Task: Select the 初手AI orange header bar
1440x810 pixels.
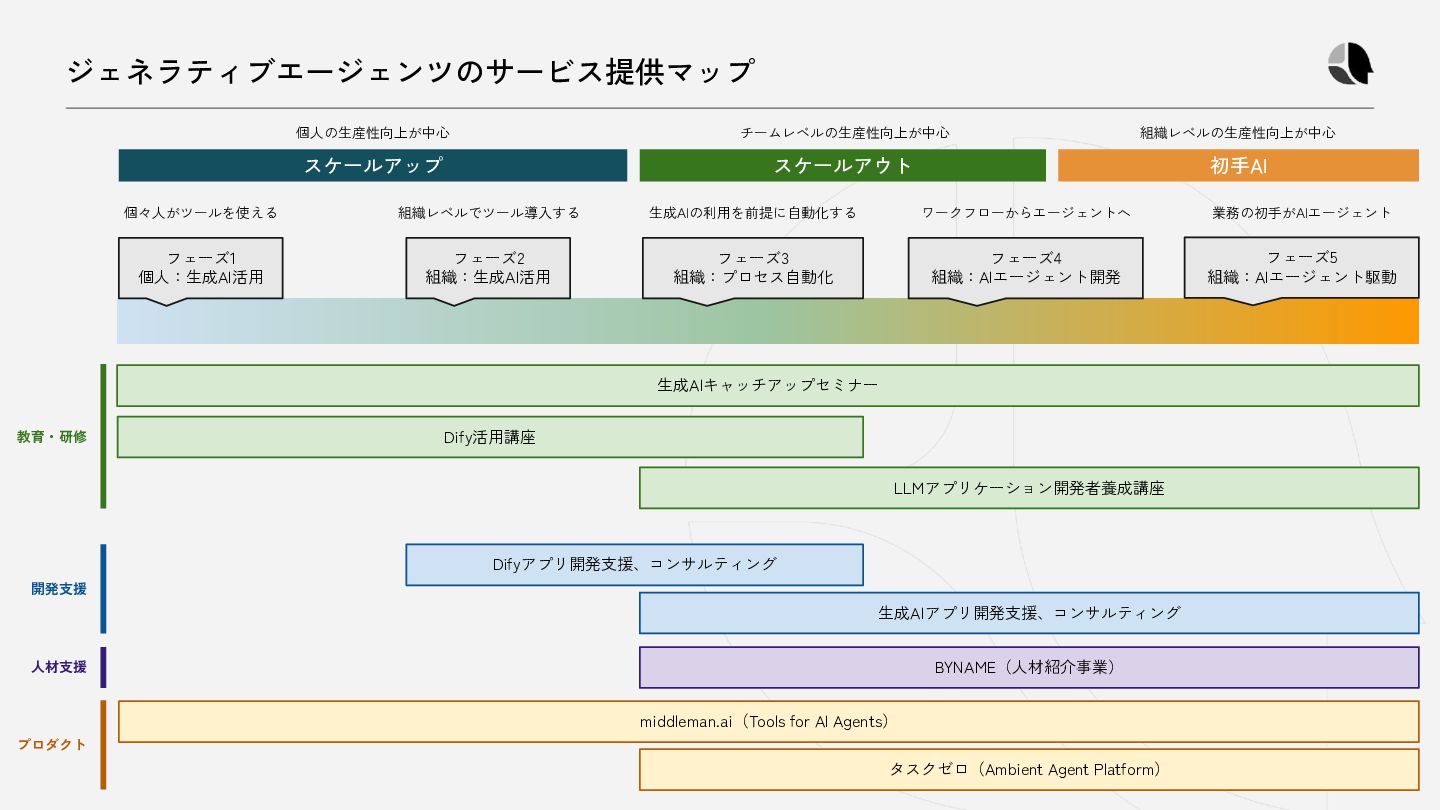Action: pos(1238,166)
